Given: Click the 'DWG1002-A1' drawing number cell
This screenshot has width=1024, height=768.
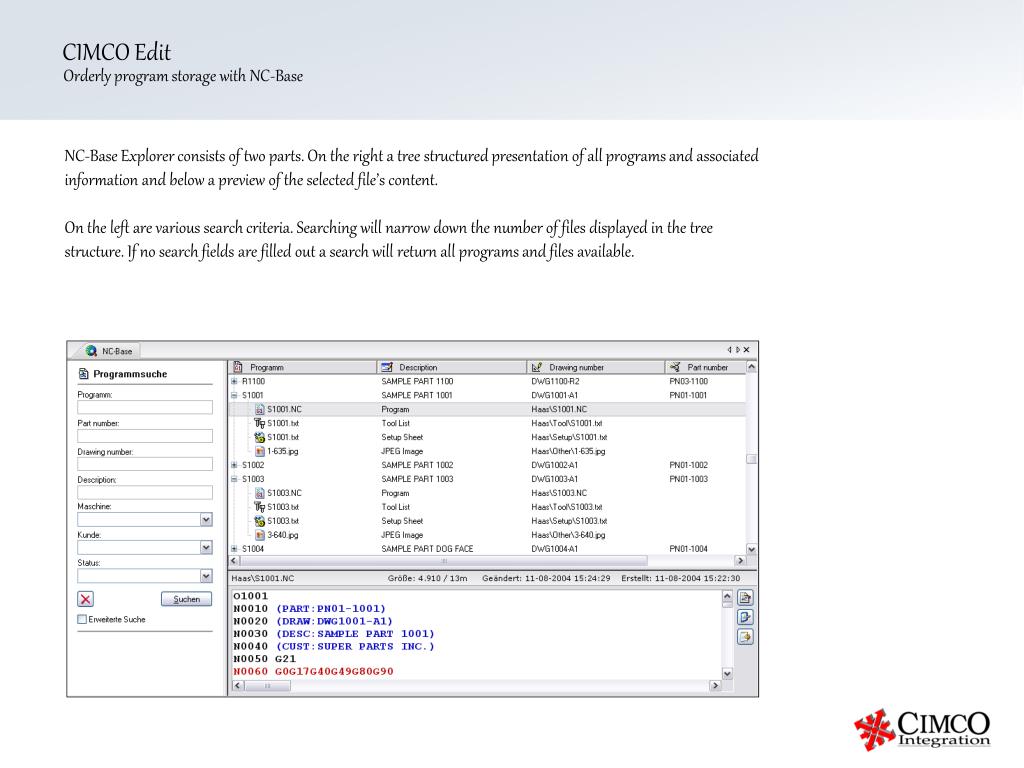Looking at the screenshot, I should click(x=554, y=465).
